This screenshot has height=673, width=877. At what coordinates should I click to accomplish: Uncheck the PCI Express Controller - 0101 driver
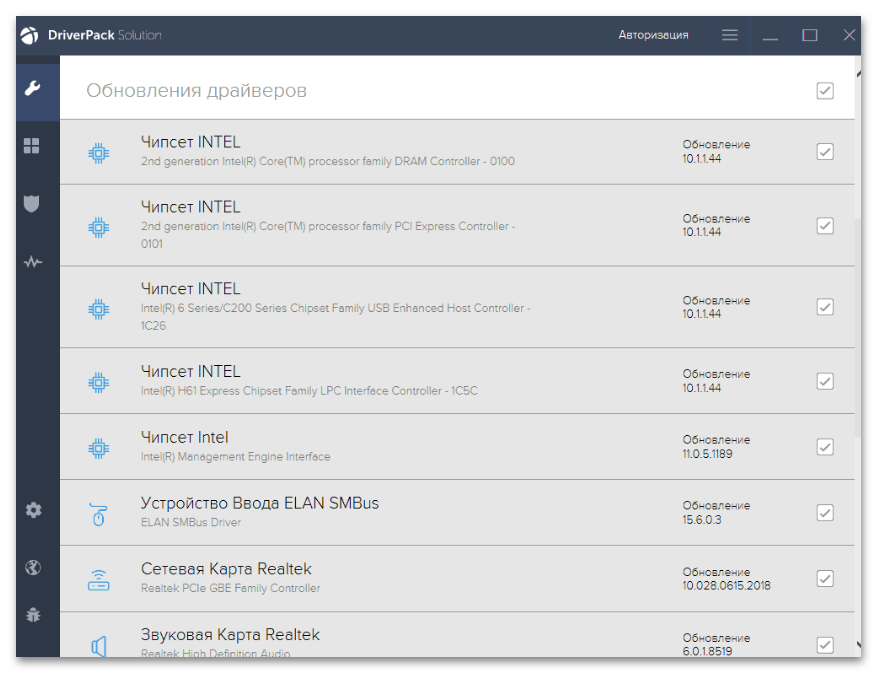pyautogui.click(x=825, y=225)
